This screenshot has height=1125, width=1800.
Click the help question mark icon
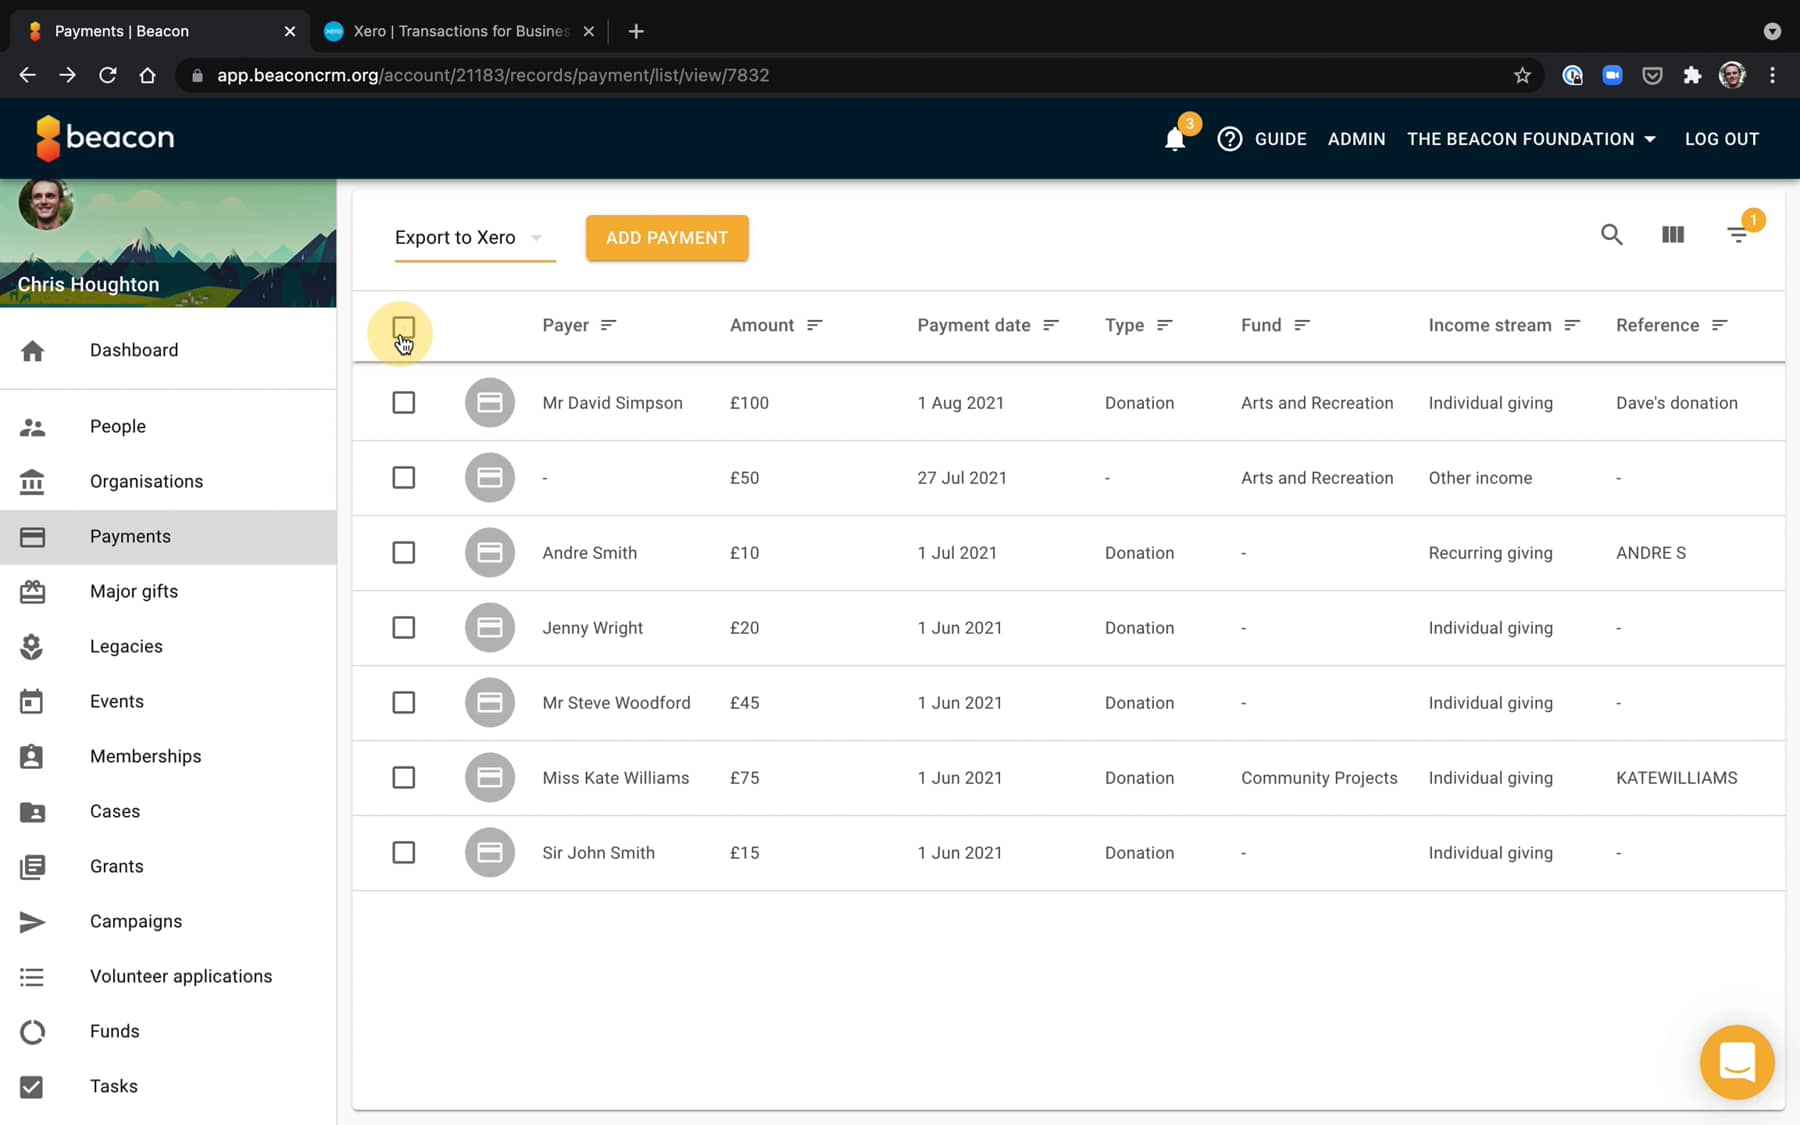point(1229,139)
